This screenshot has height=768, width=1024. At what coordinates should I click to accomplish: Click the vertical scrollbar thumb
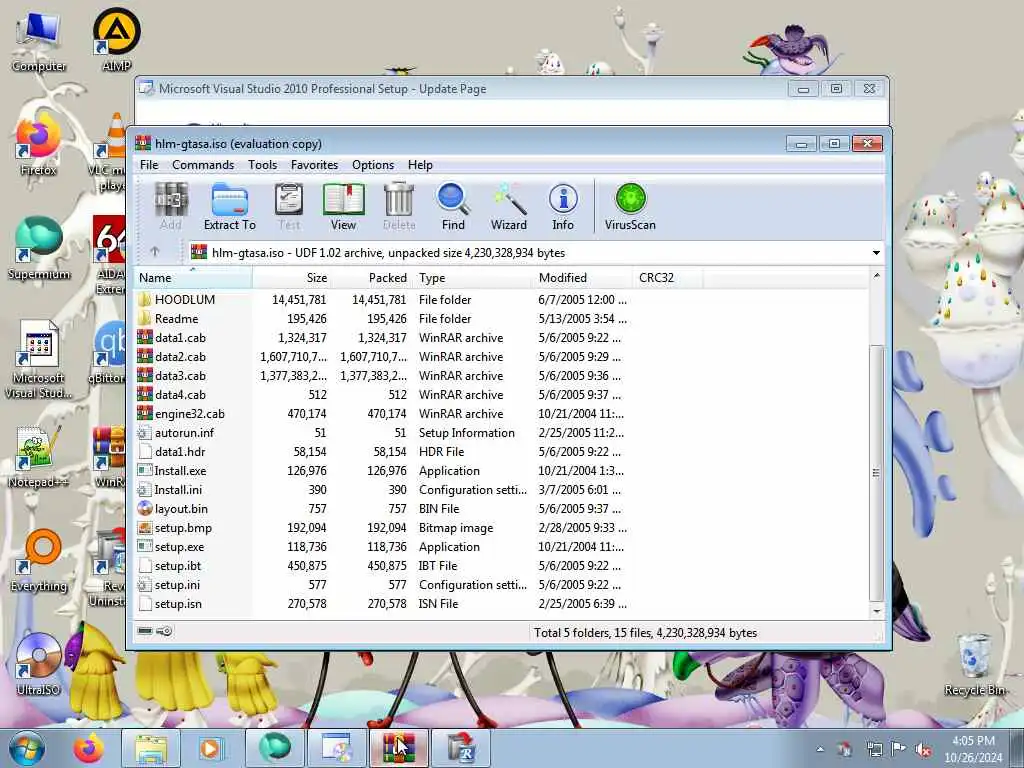(876, 472)
